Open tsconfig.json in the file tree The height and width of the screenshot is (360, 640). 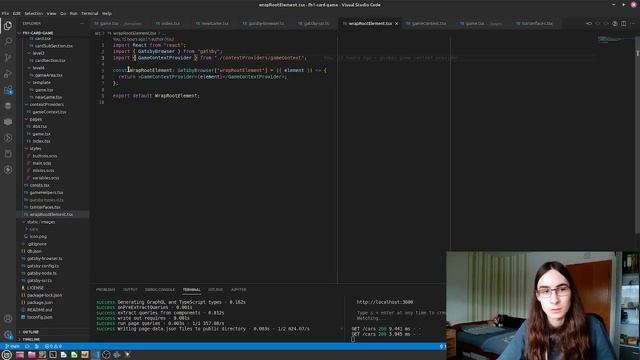pyautogui.click(x=40, y=317)
